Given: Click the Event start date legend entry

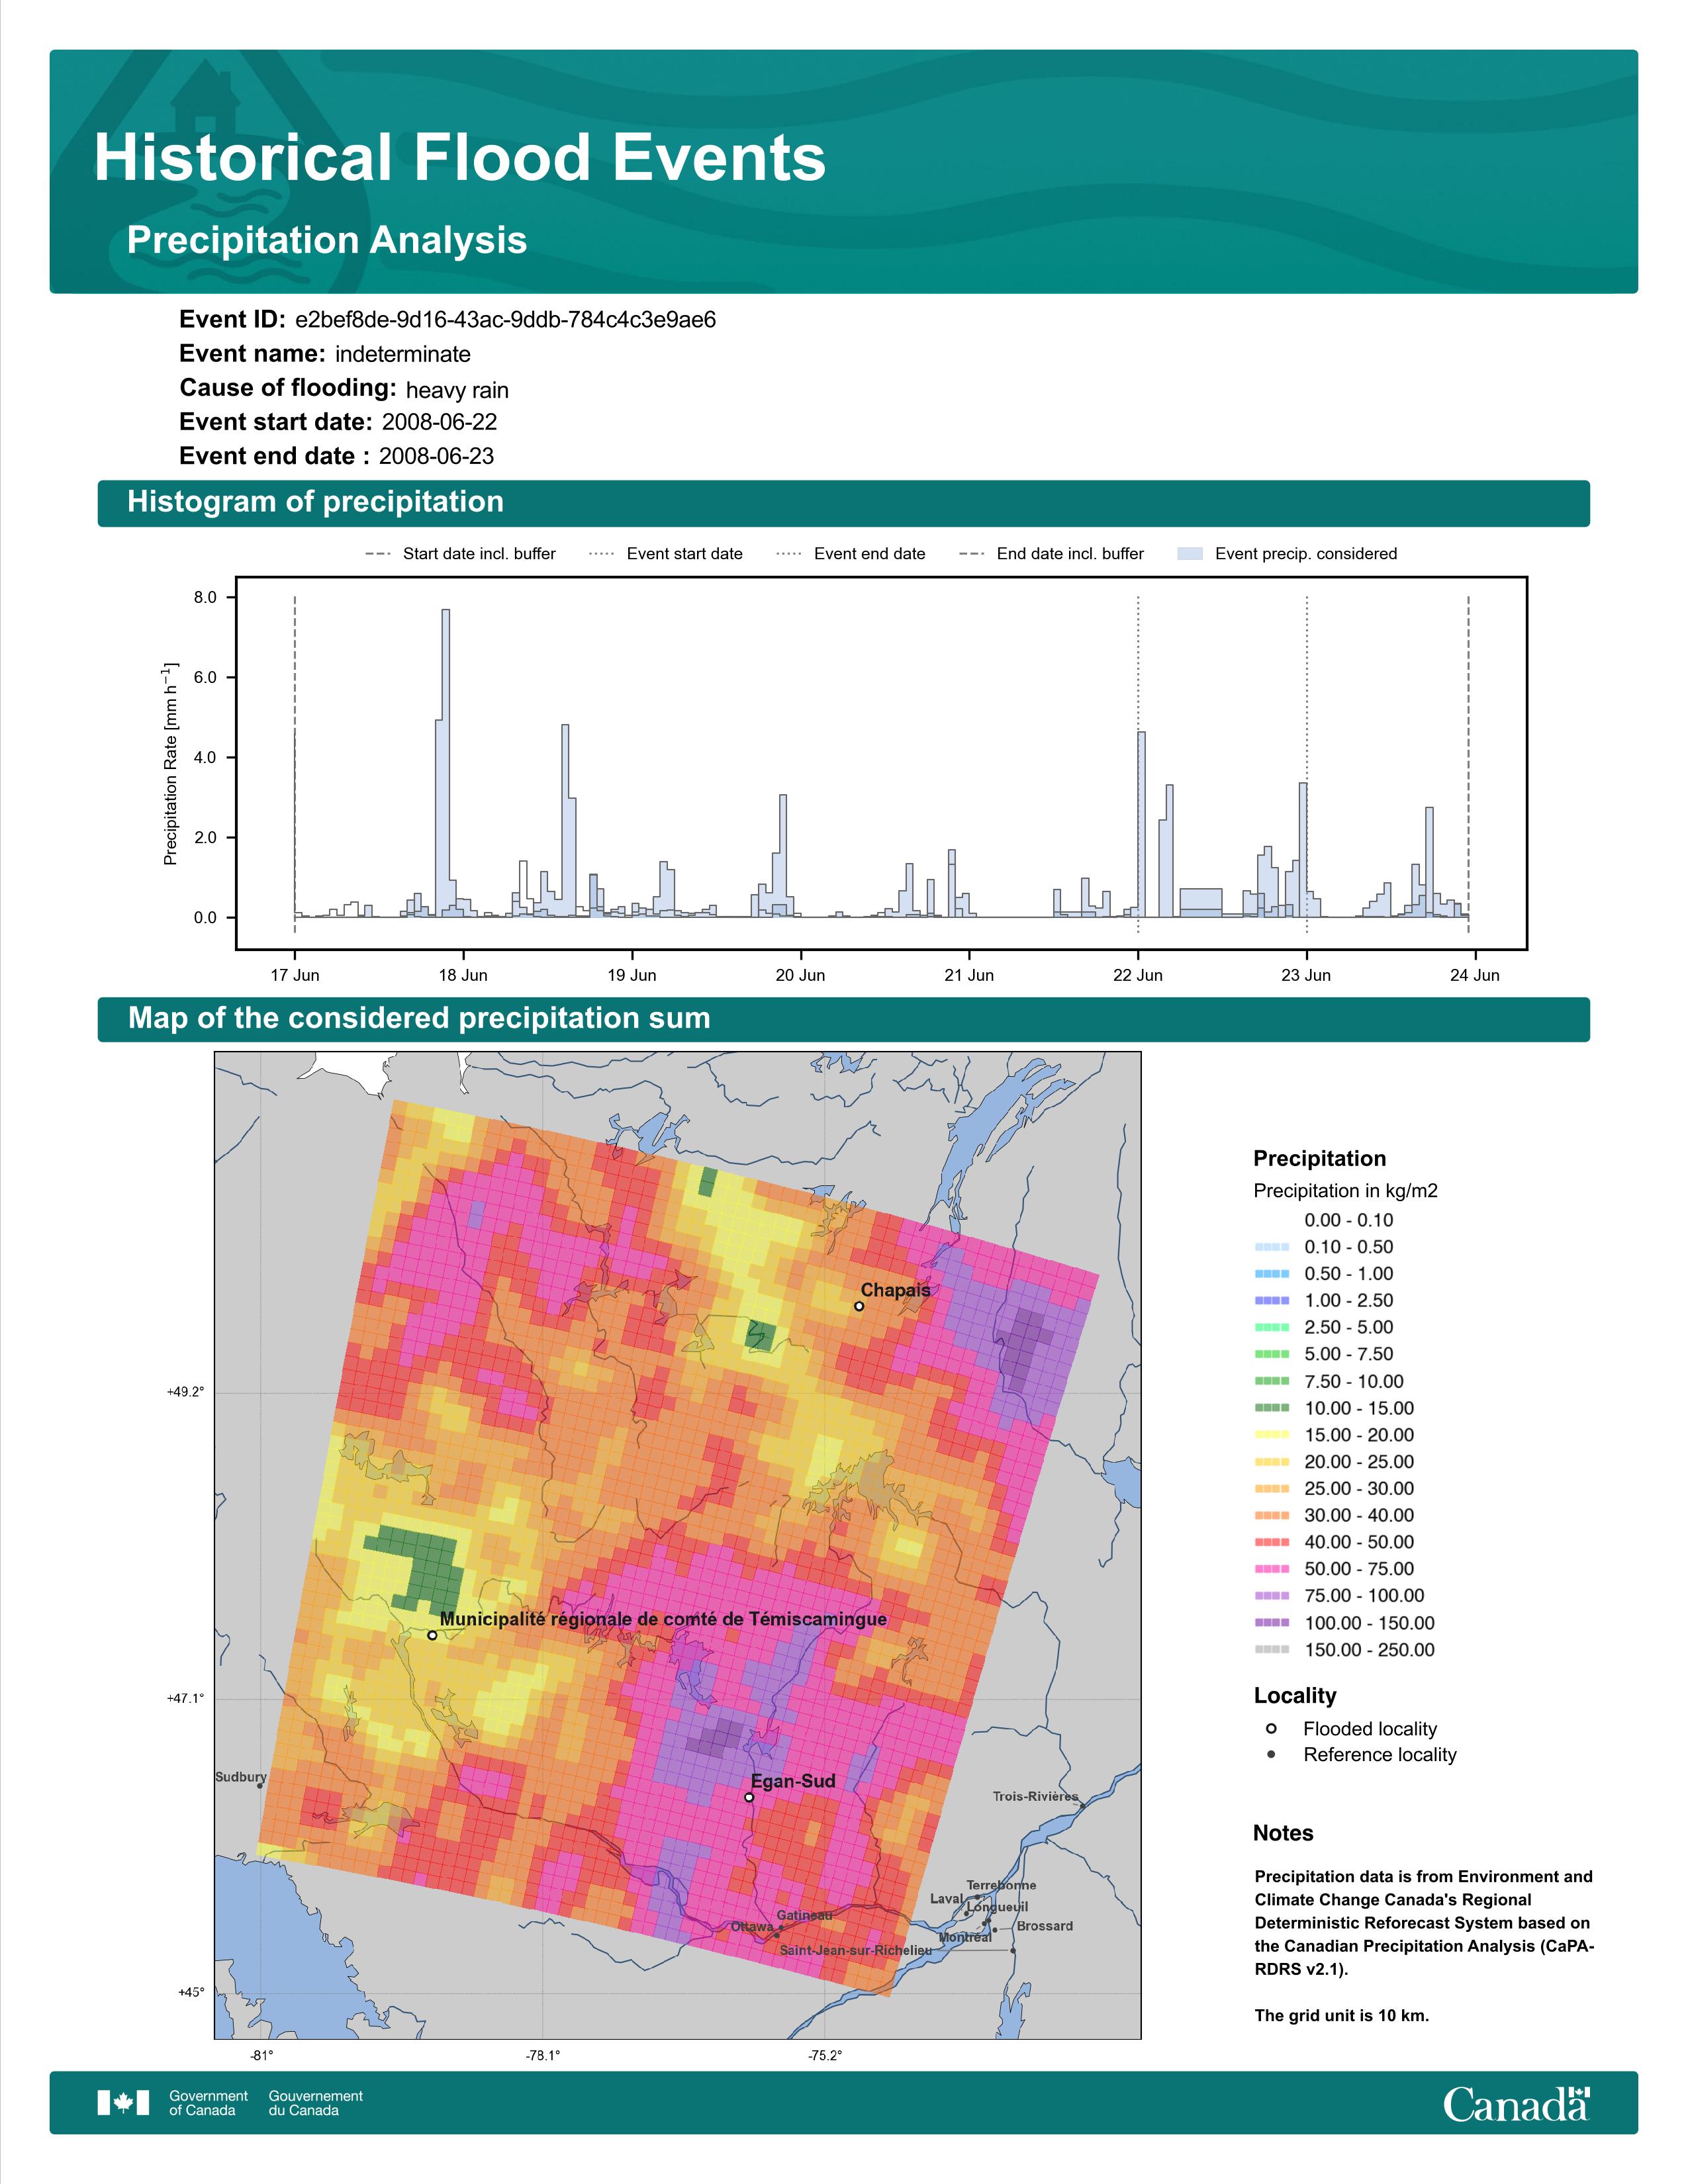Looking at the screenshot, I should coord(666,554).
